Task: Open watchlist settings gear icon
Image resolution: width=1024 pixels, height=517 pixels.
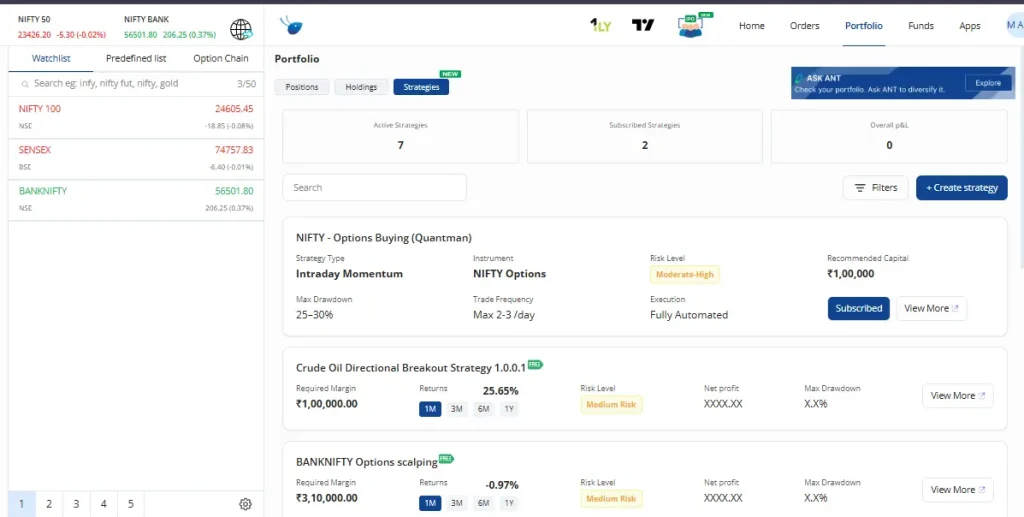Action: [x=246, y=504]
